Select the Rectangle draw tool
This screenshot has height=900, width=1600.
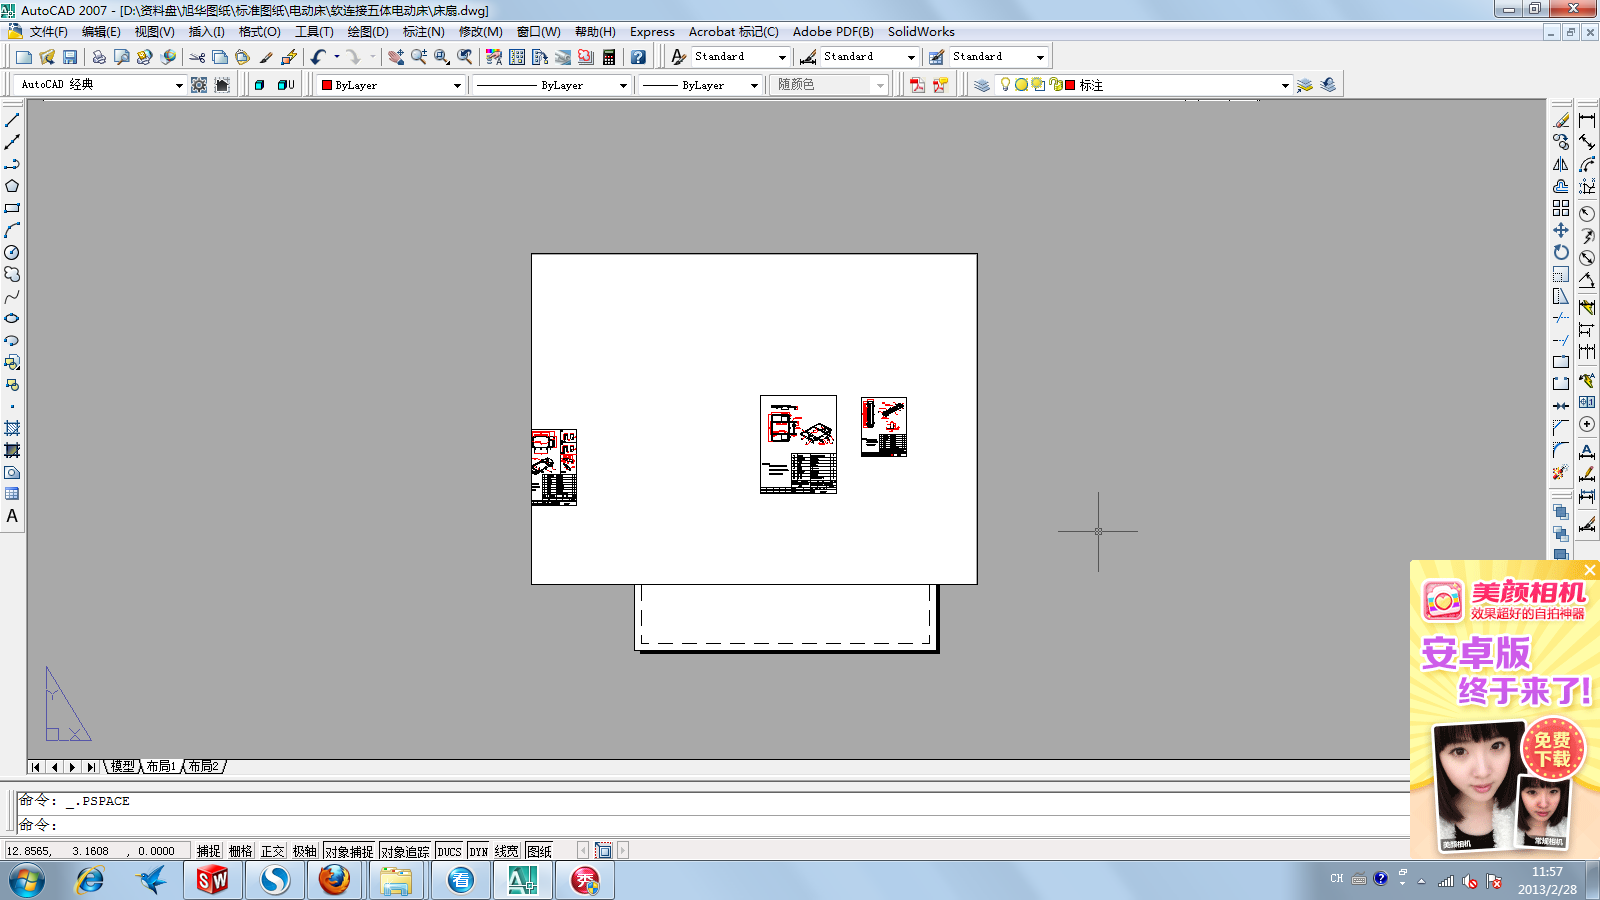point(12,208)
